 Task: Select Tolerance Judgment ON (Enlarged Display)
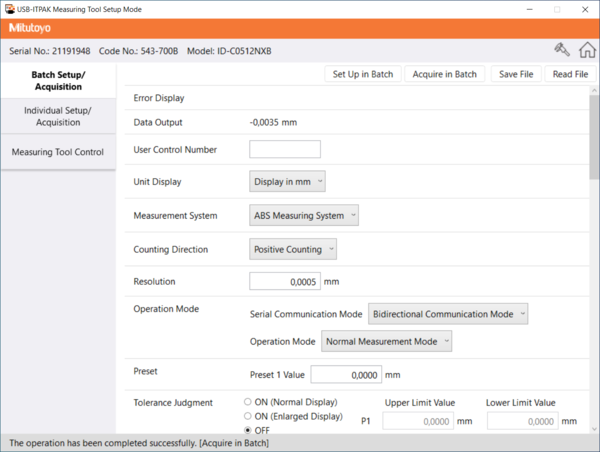[248, 416]
